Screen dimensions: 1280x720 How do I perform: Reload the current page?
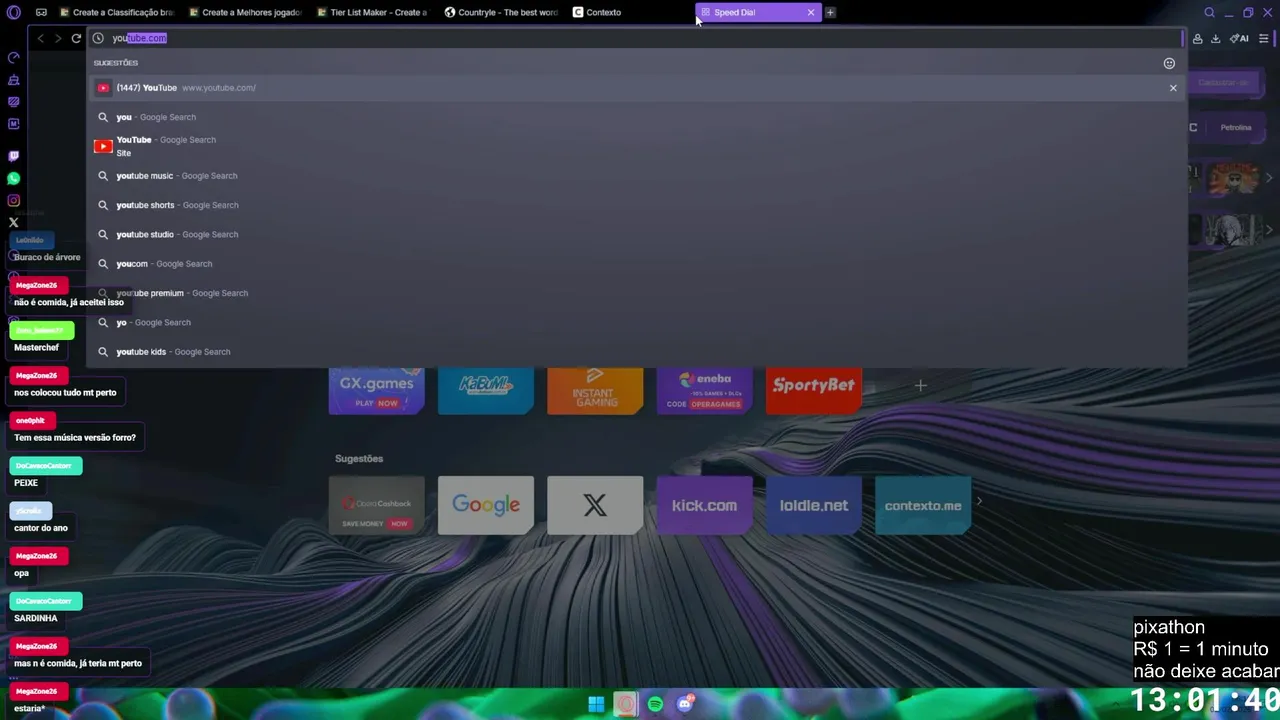76,38
